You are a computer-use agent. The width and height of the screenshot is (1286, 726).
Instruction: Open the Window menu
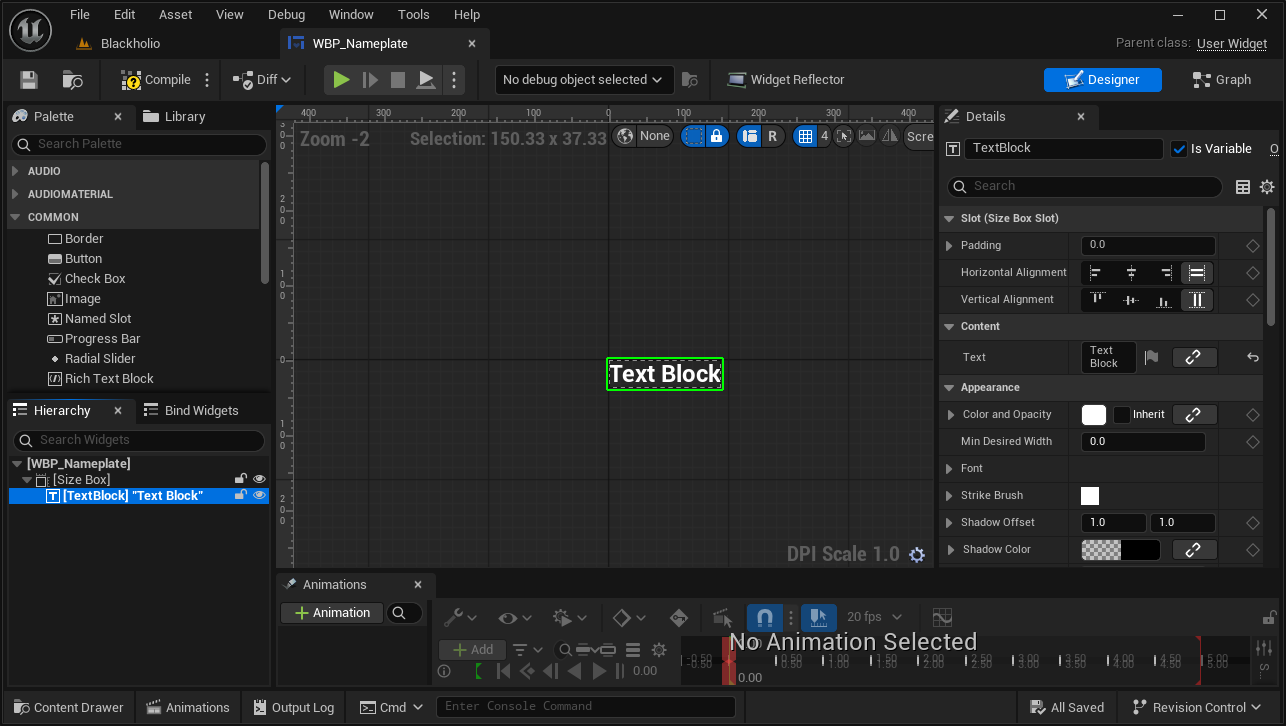pyautogui.click(x=351, y=15)
